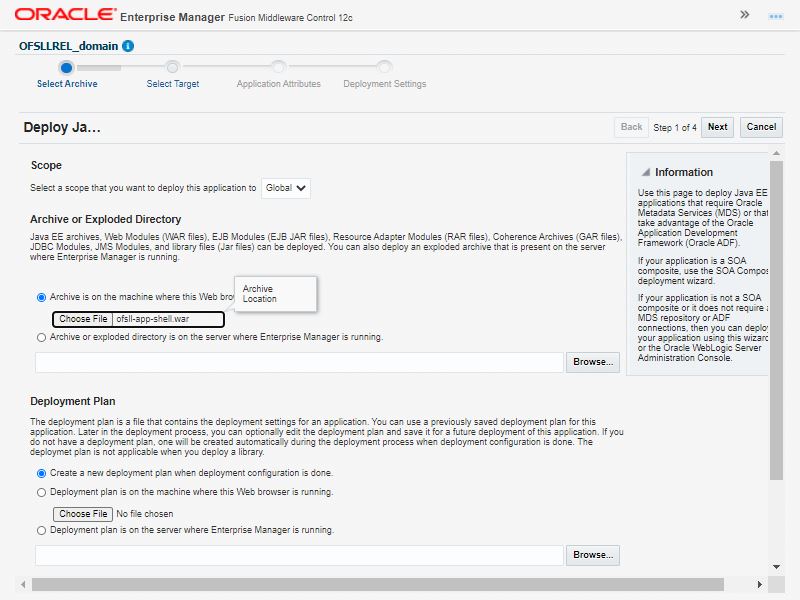Select archive on Web browser machine option
The height and width of the screenshot is (600, 800).
pos(41,297)
